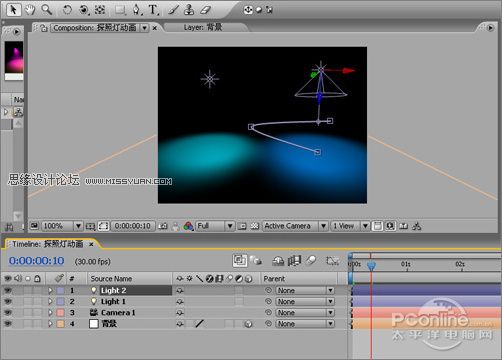Click the grid and guides options icon

click(90, 226)
